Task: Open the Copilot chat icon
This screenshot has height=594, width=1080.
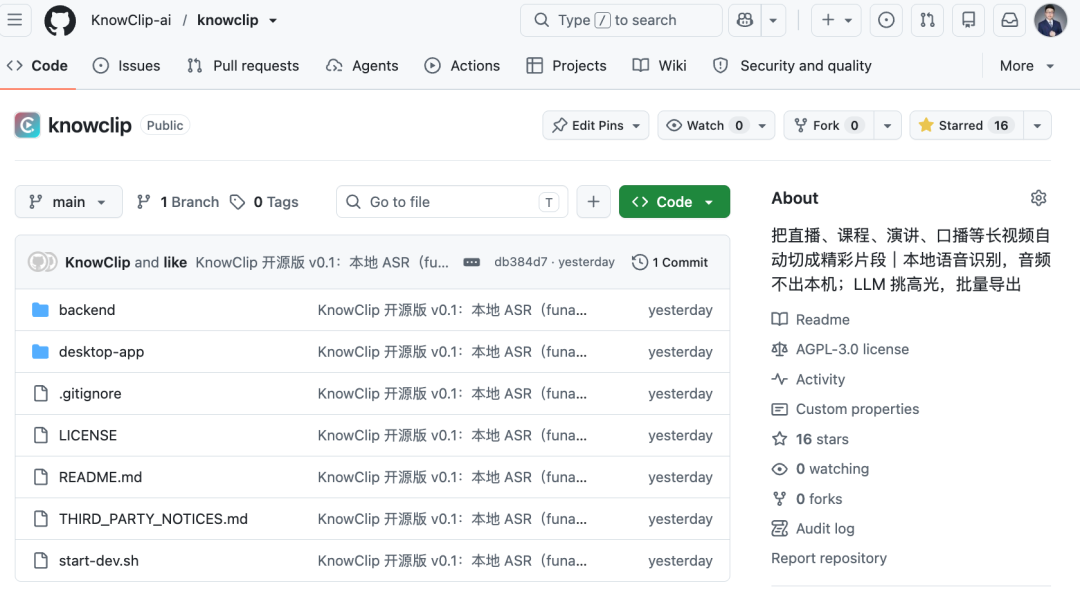Action: click(x=745, y=20)
